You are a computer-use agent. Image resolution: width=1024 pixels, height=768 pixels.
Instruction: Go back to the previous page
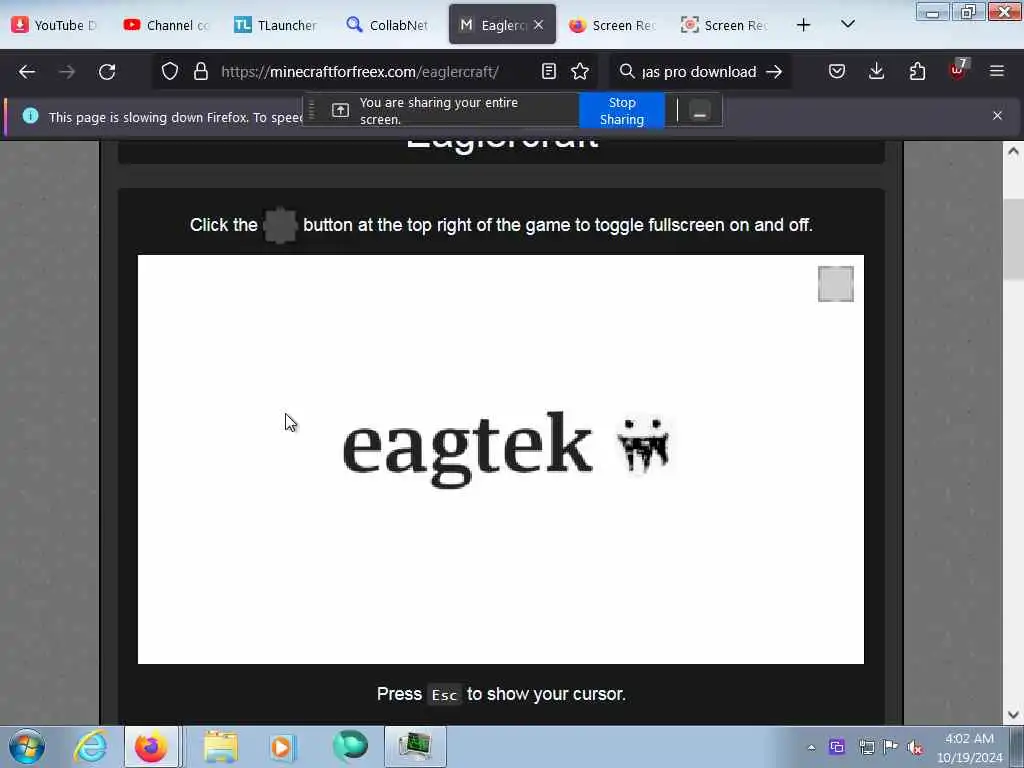pyautogui.click(x=27, y=72)
